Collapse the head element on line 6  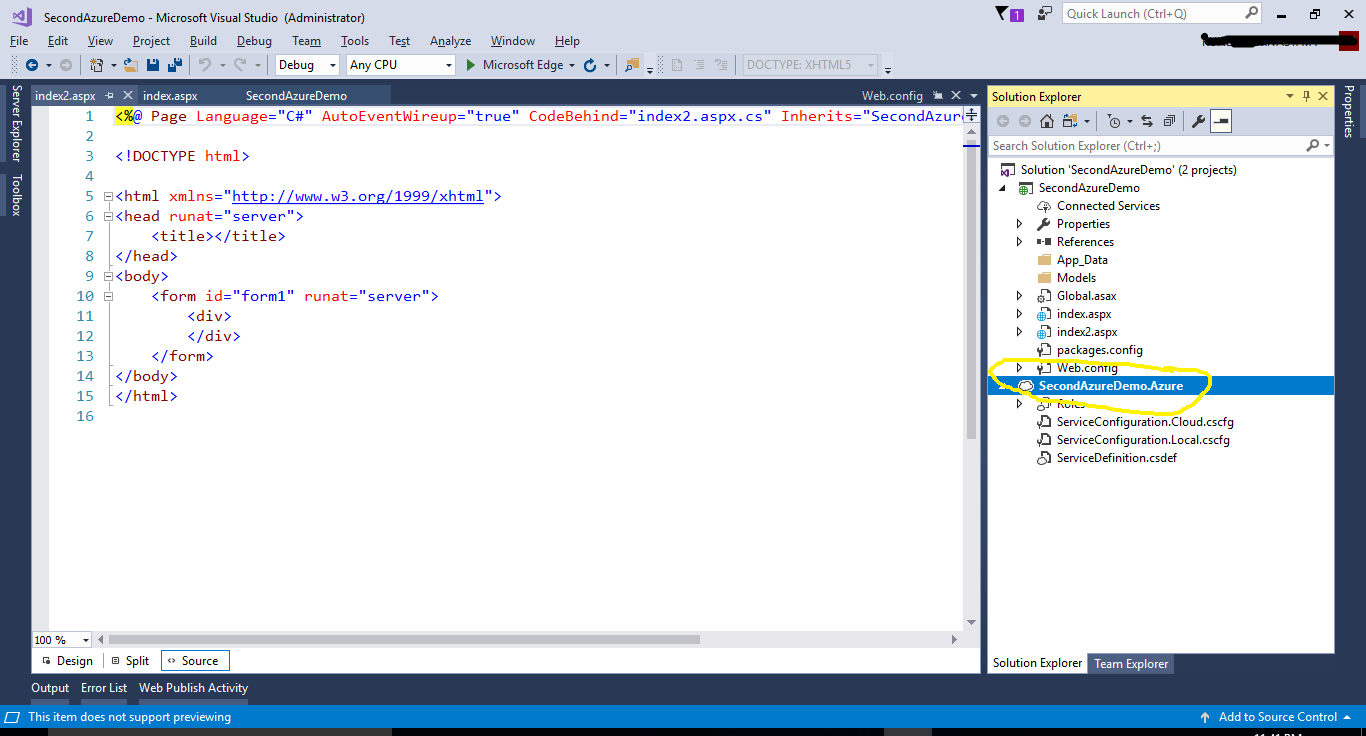[x=108, y=216]
